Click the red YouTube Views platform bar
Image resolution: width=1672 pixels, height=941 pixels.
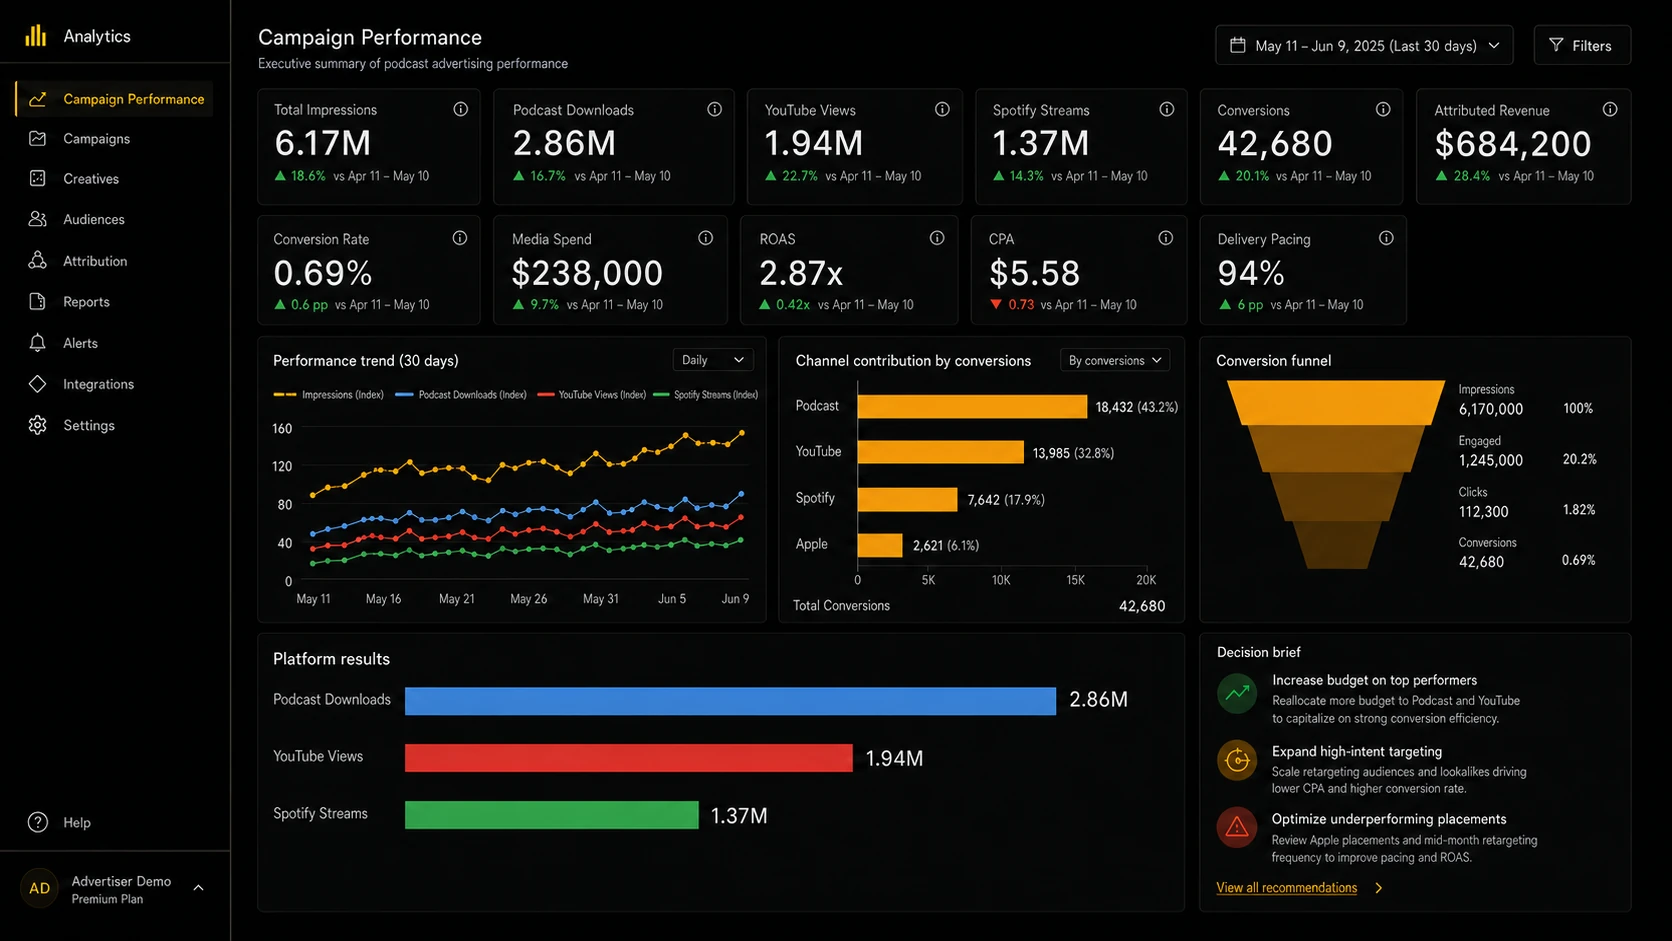(629, 758)
